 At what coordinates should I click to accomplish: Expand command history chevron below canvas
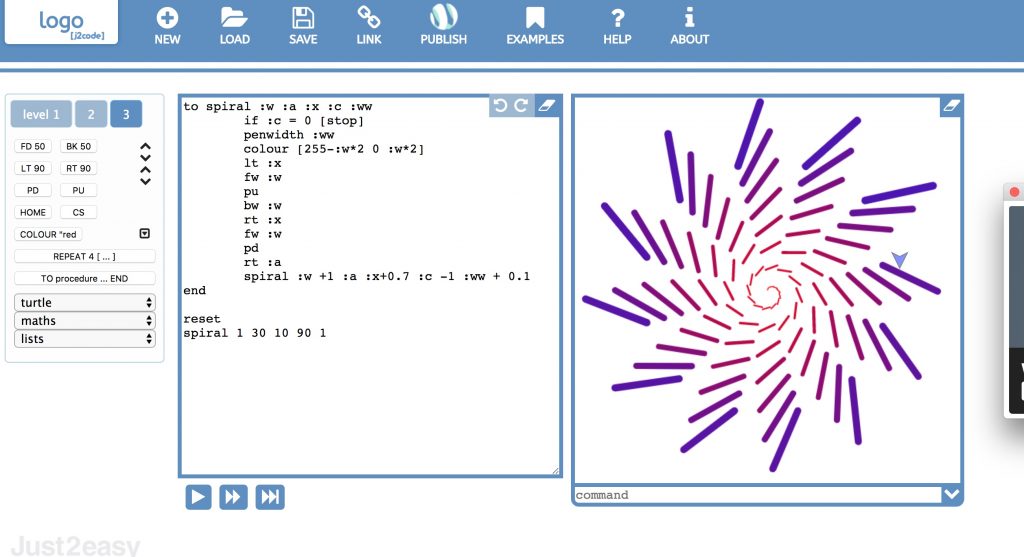point(952,494)
